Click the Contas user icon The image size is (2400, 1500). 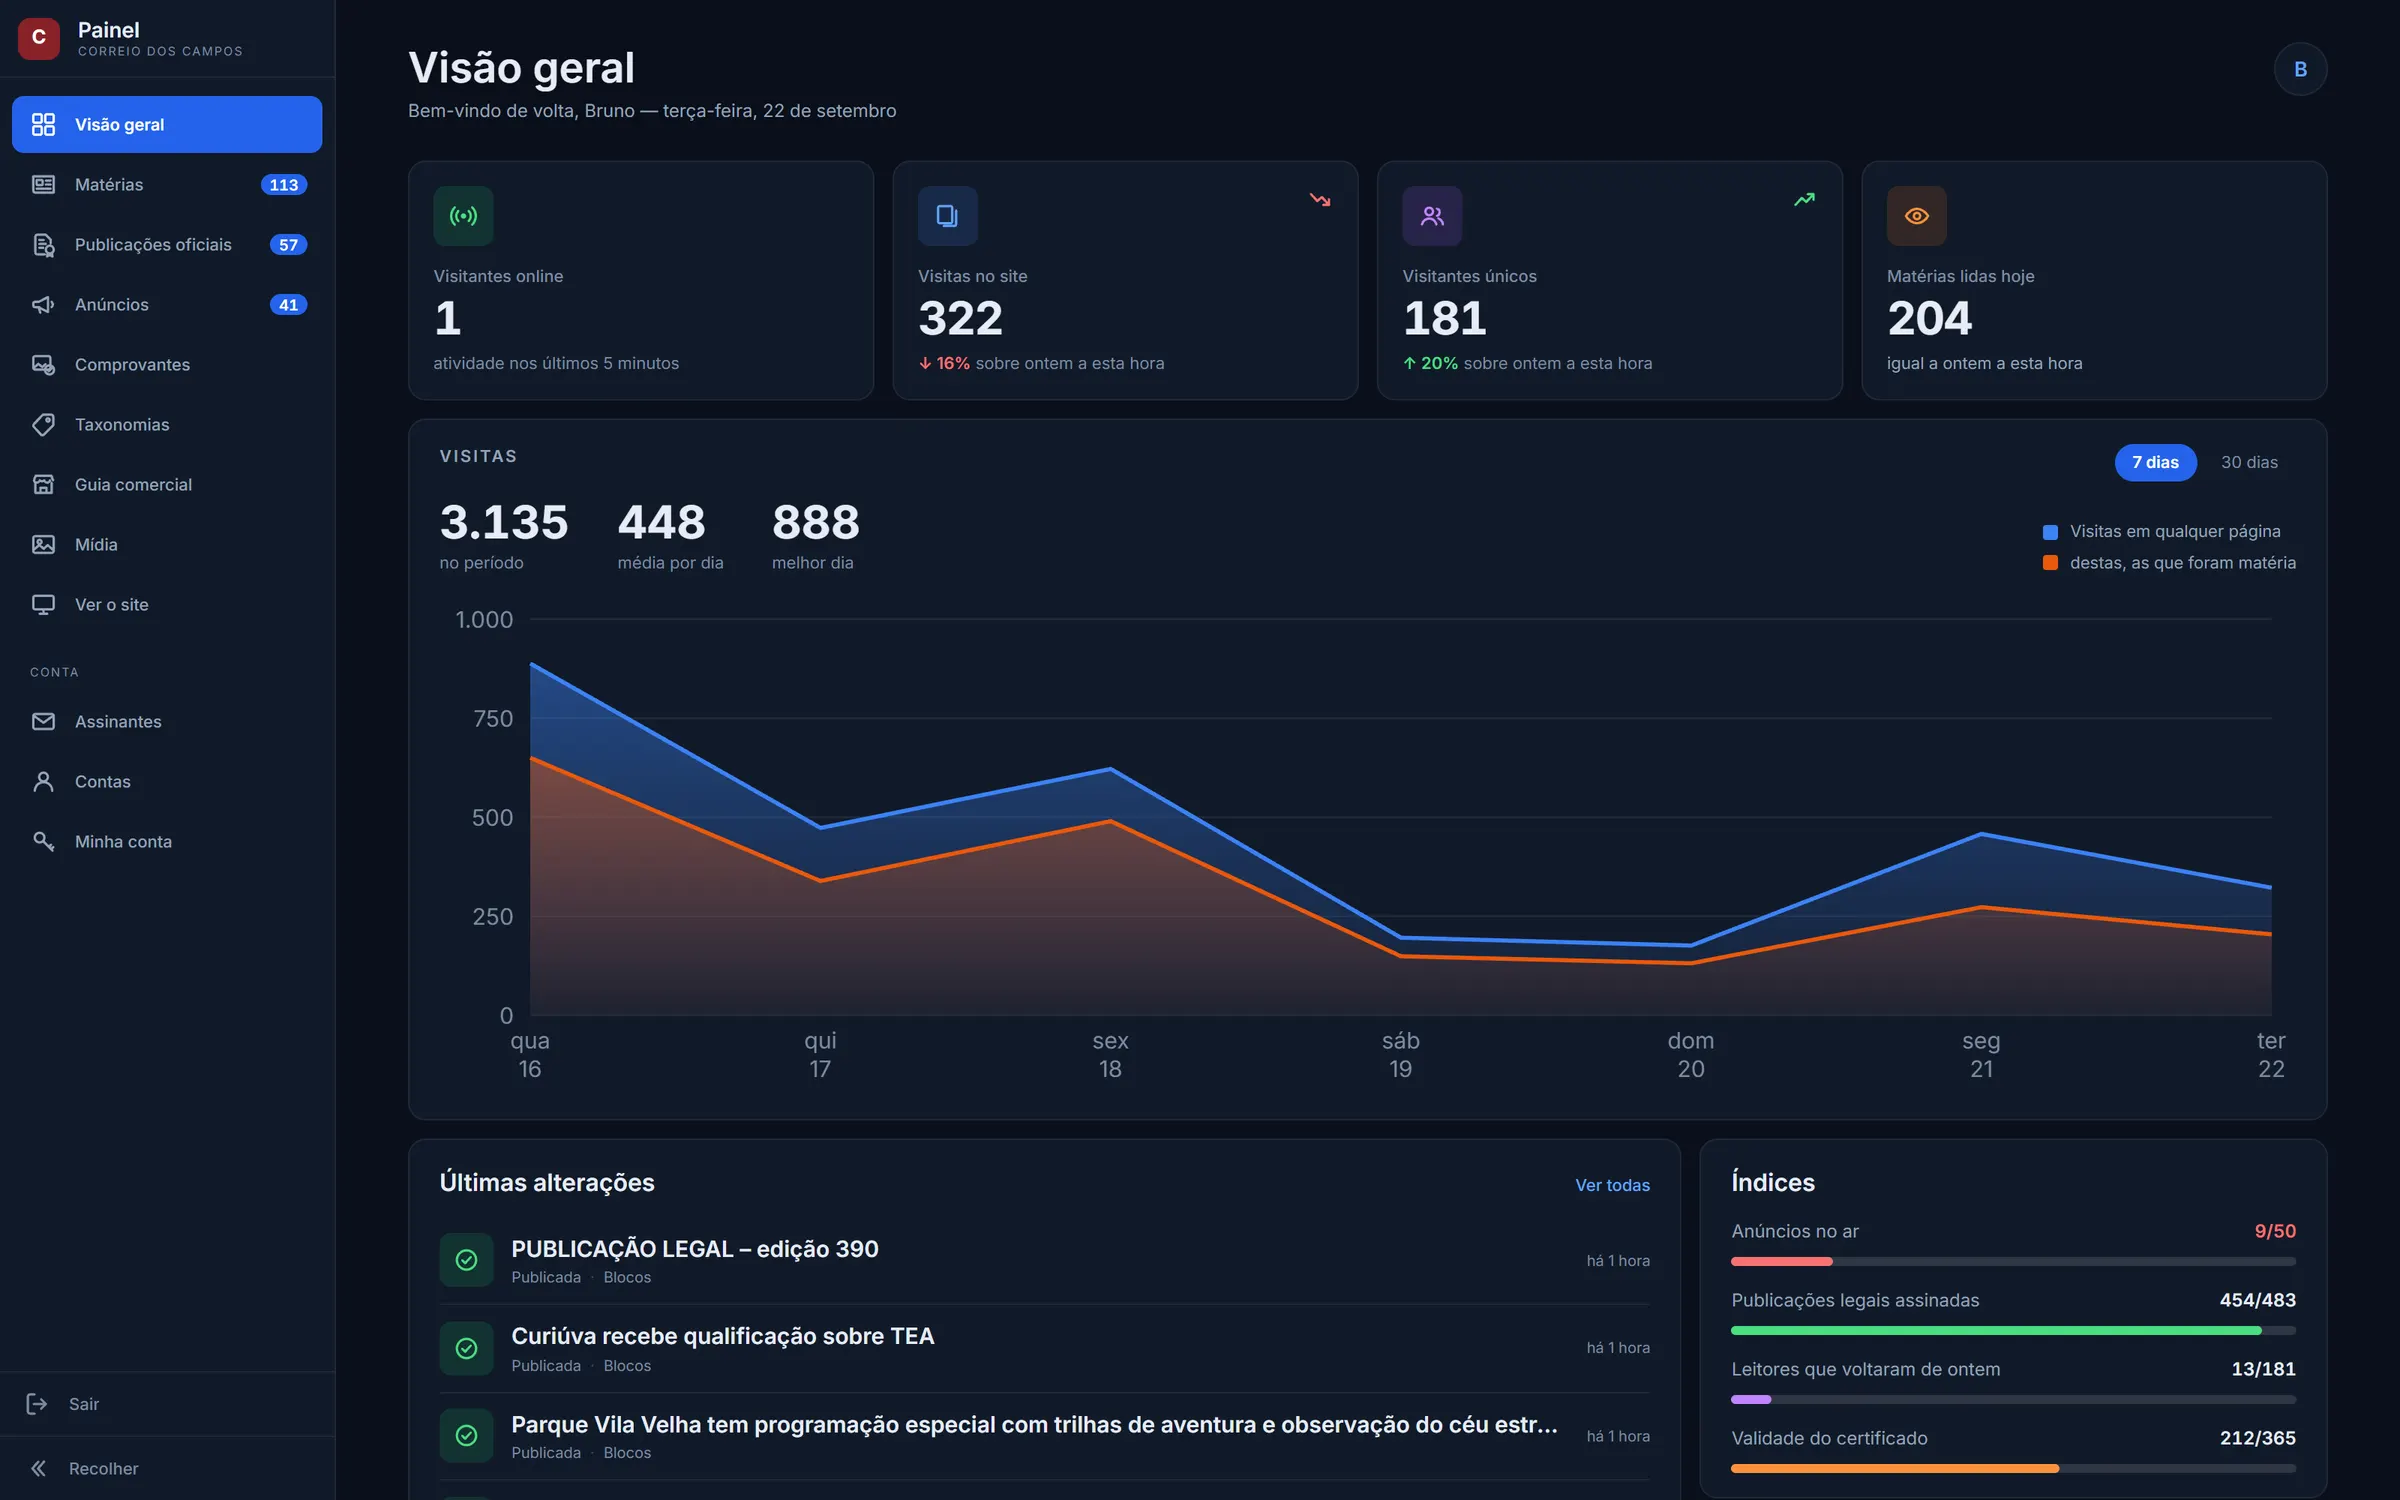click(43, 781)
